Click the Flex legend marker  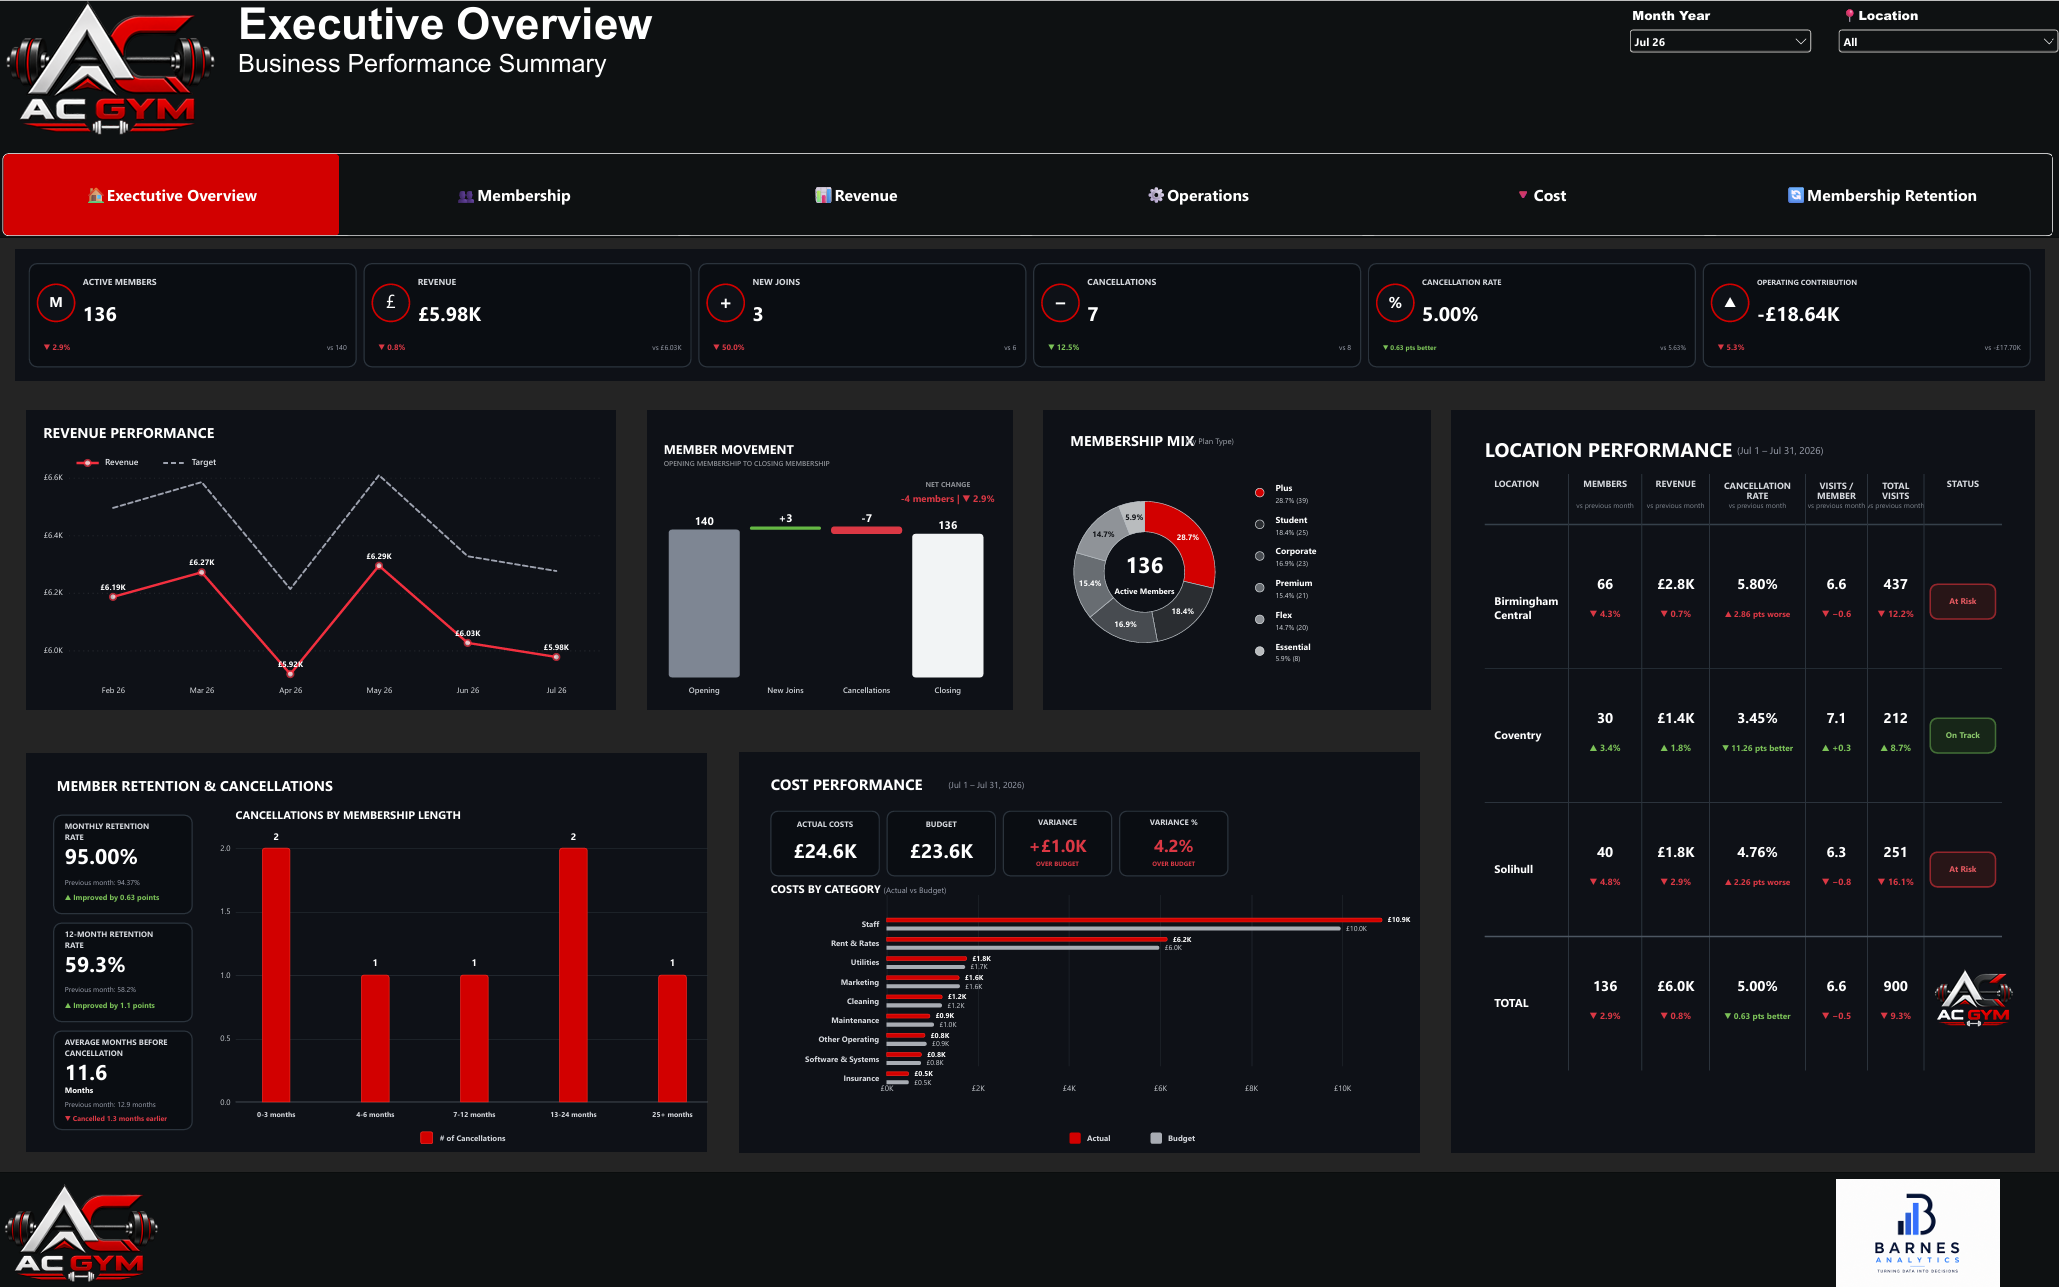click(x=1260, y=620)
